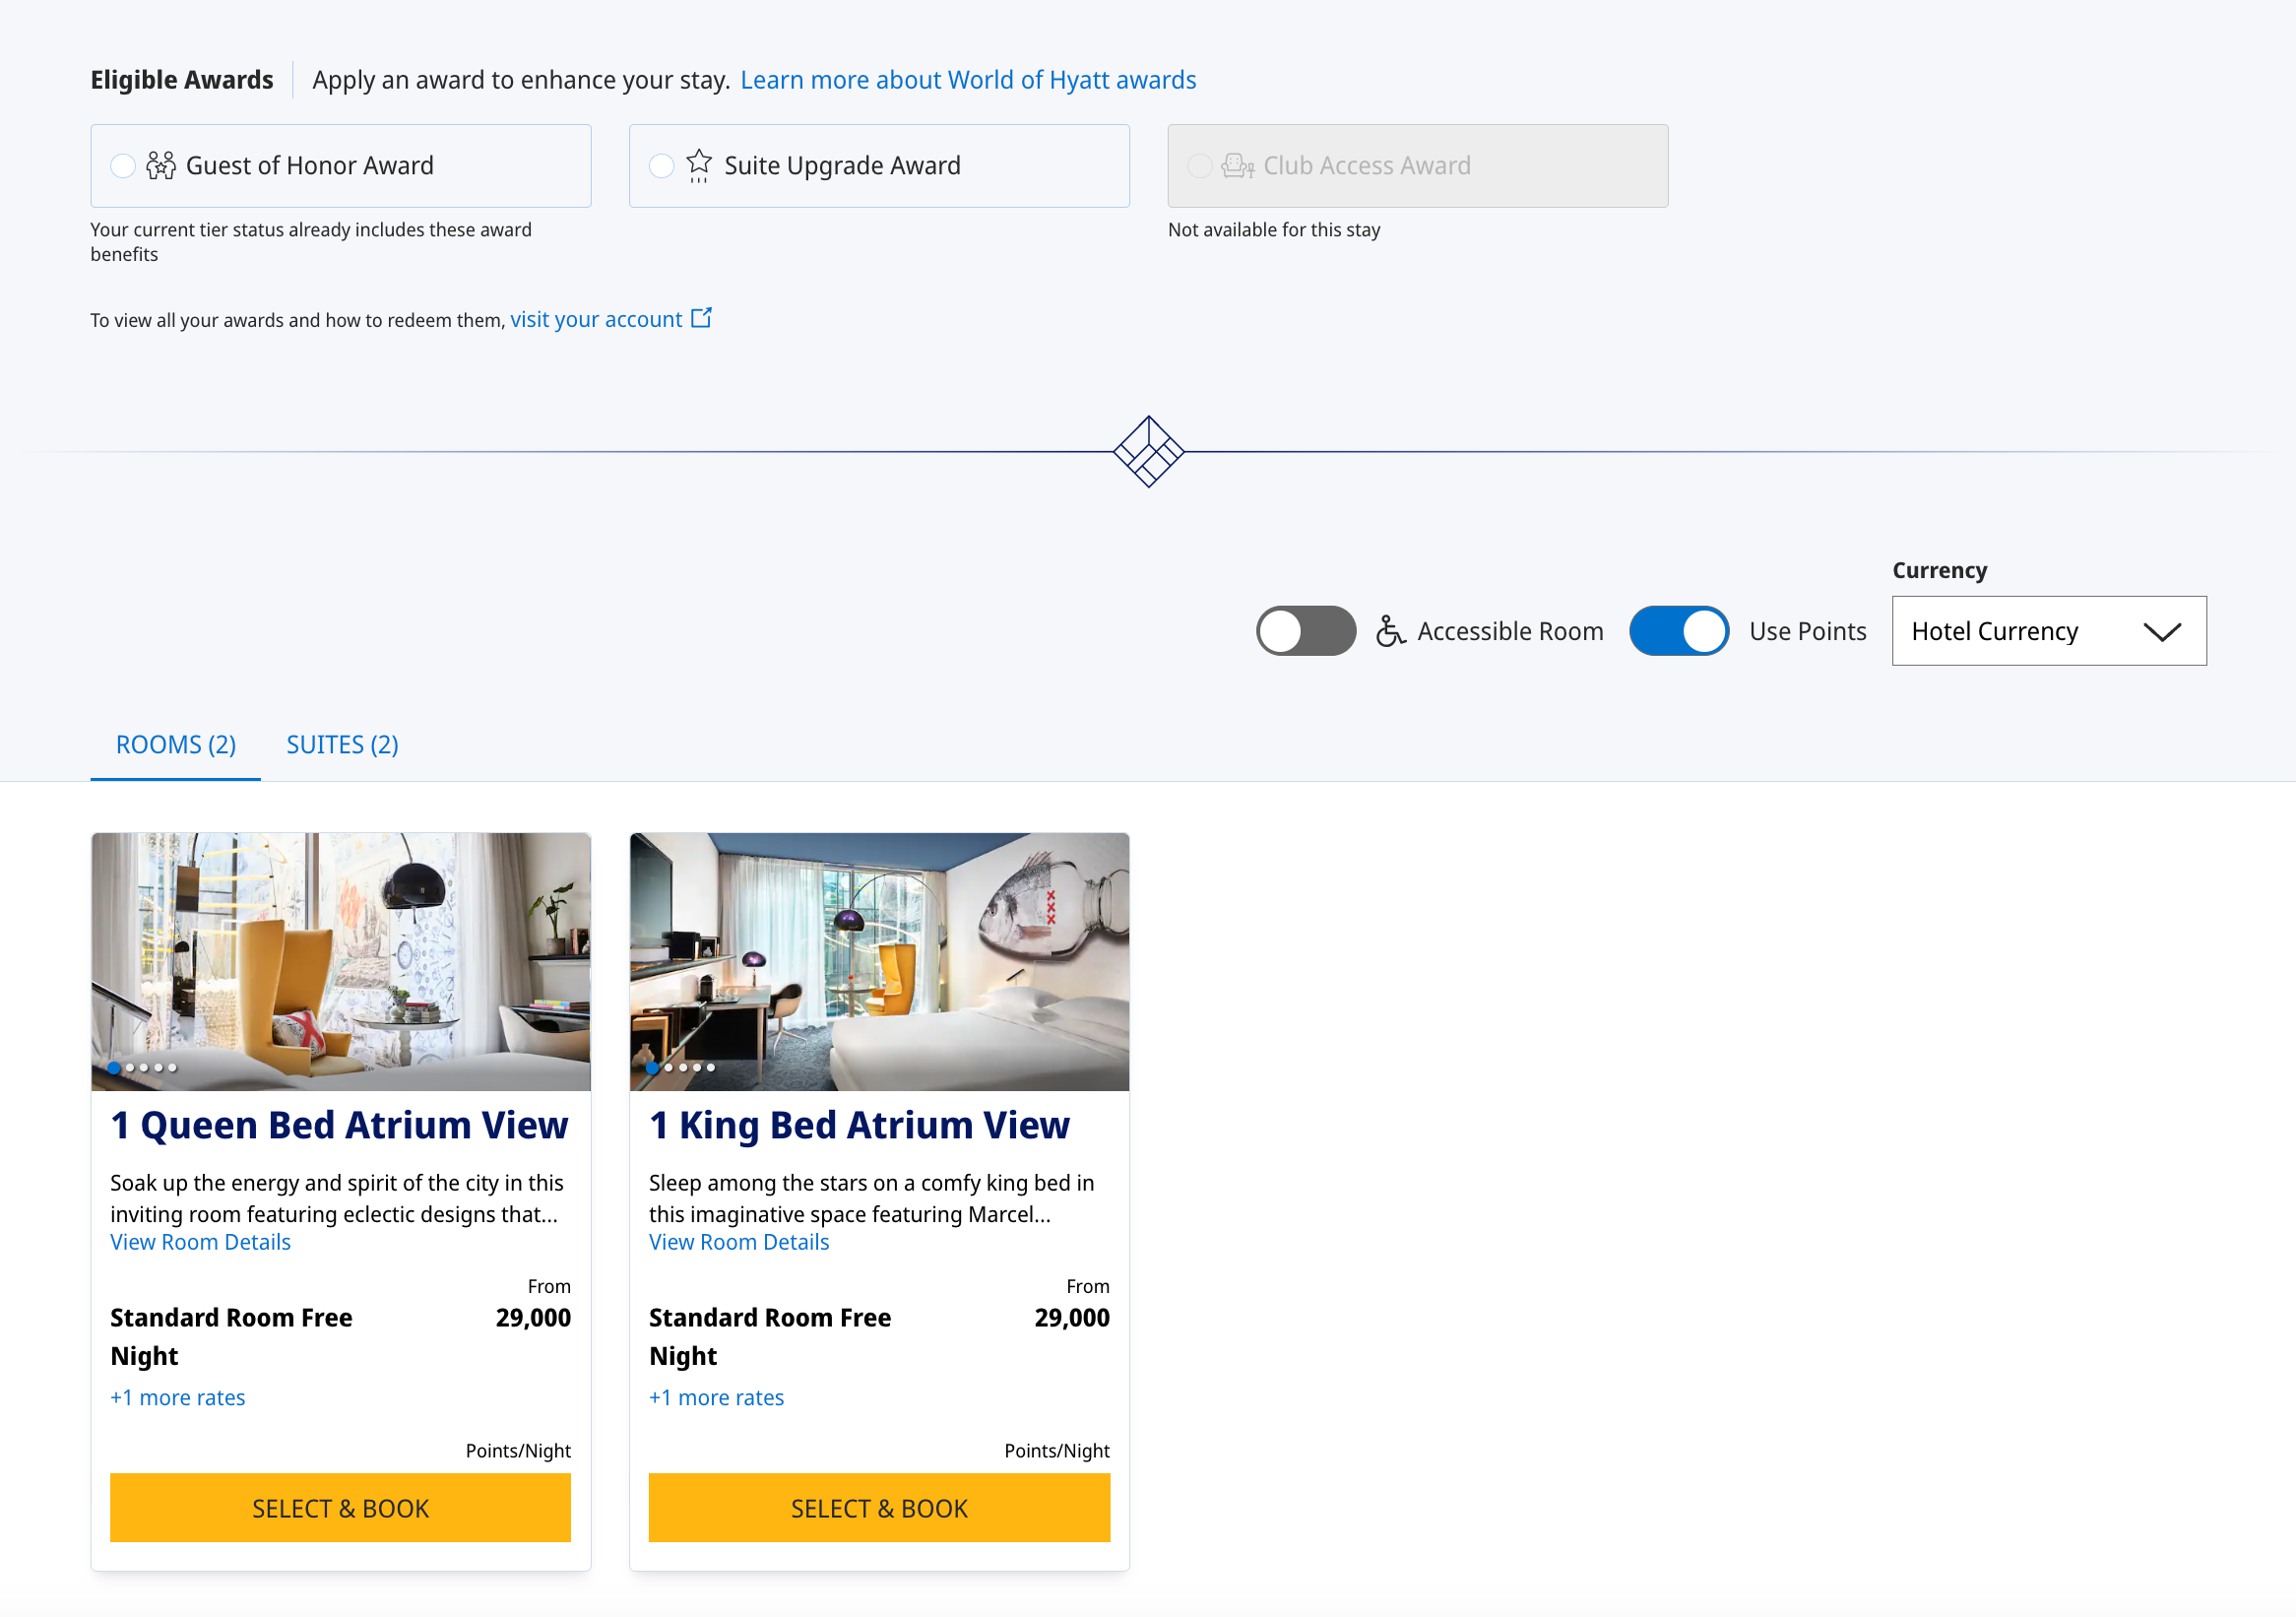Image resolution: width=2296 pixels, height=1617 pixels.
Task: Select the ROOMS (2) tab
Action: click(176, 745)
